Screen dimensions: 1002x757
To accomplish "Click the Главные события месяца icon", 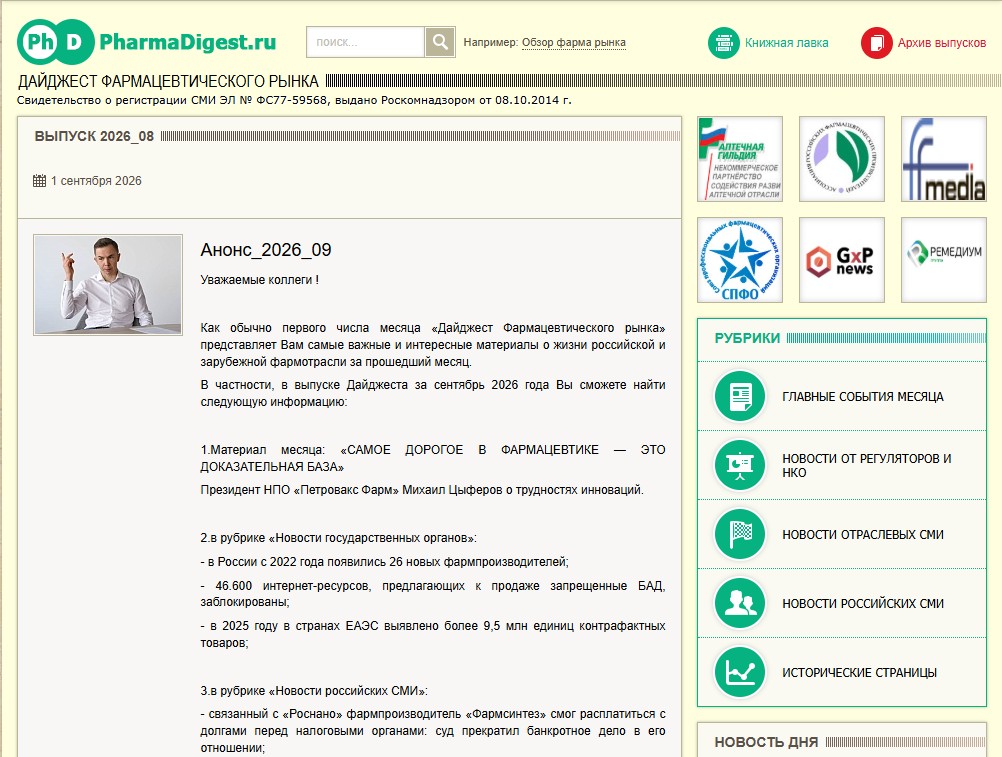I will point(740,396).
